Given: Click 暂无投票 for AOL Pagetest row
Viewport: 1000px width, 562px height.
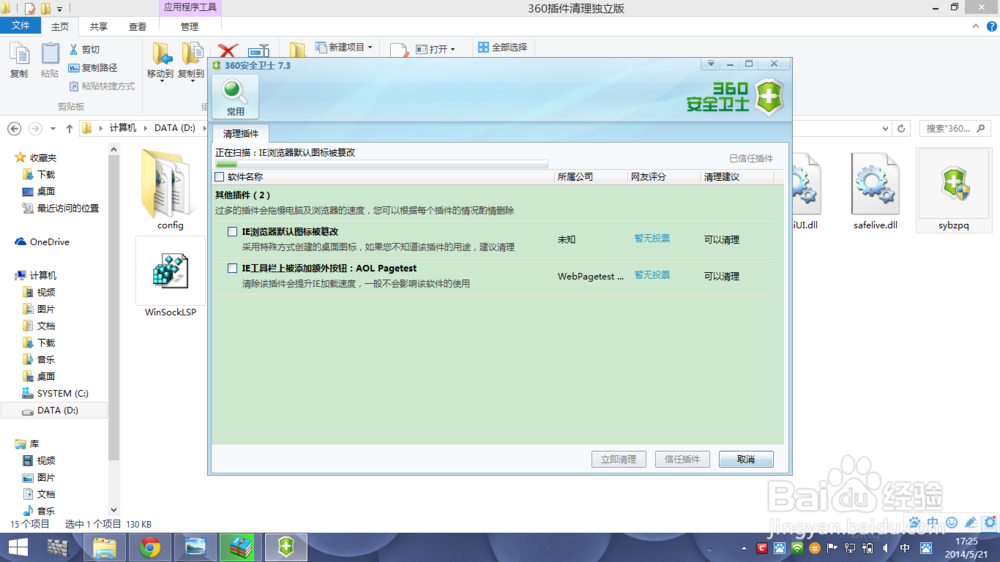Looking at the screenshot, I should click(x=652, y=275).
